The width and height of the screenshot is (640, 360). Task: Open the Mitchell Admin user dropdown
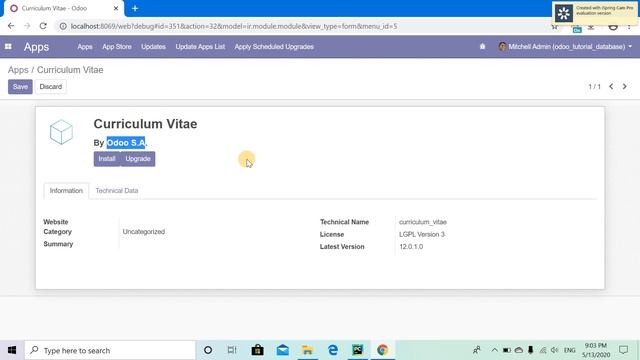565,47
